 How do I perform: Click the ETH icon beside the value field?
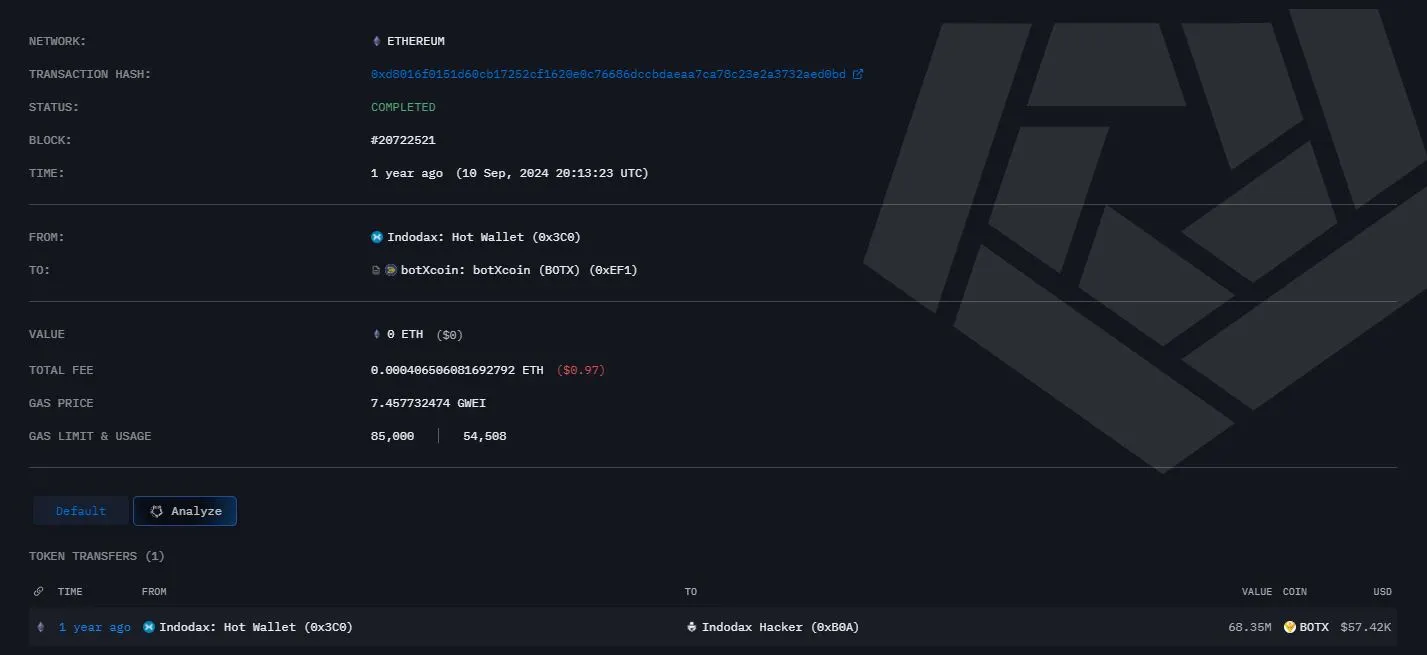(377, 334)
